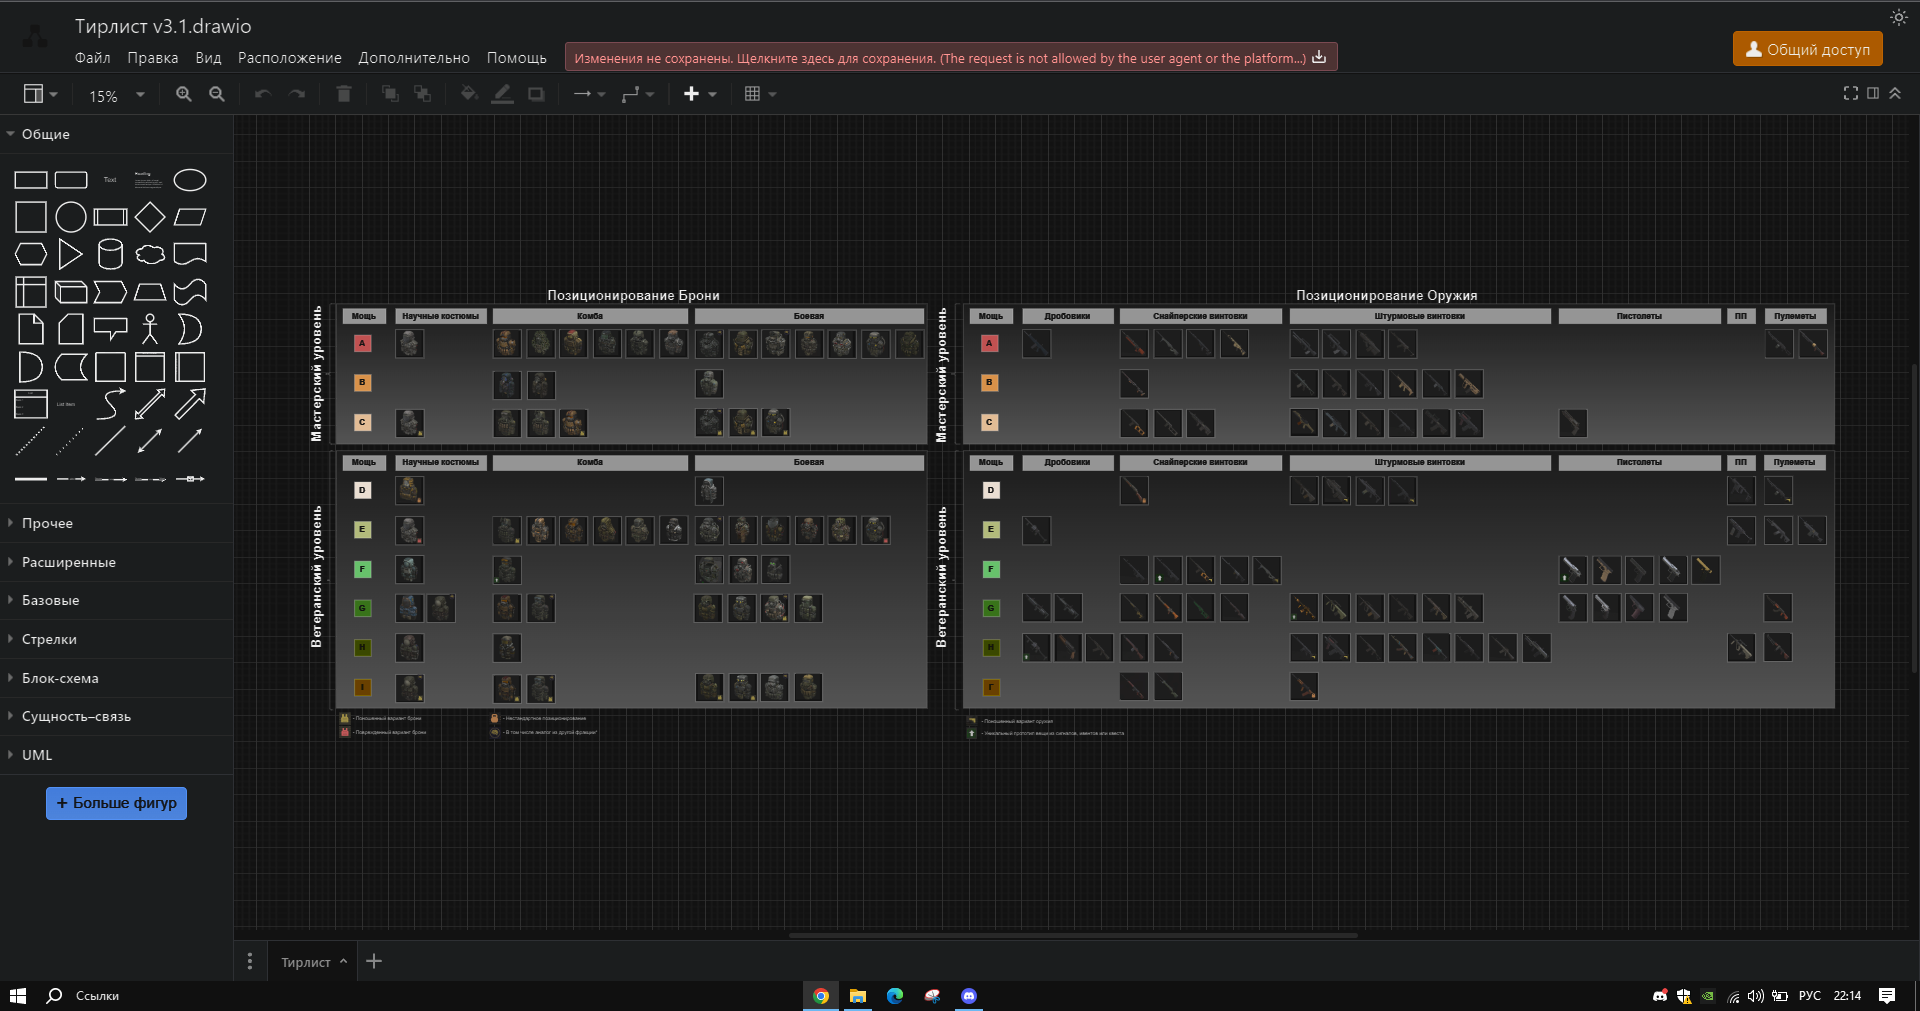Click the fill color bucket icon
This screenshot has width=1920, height=1011.
click(469, 94)
